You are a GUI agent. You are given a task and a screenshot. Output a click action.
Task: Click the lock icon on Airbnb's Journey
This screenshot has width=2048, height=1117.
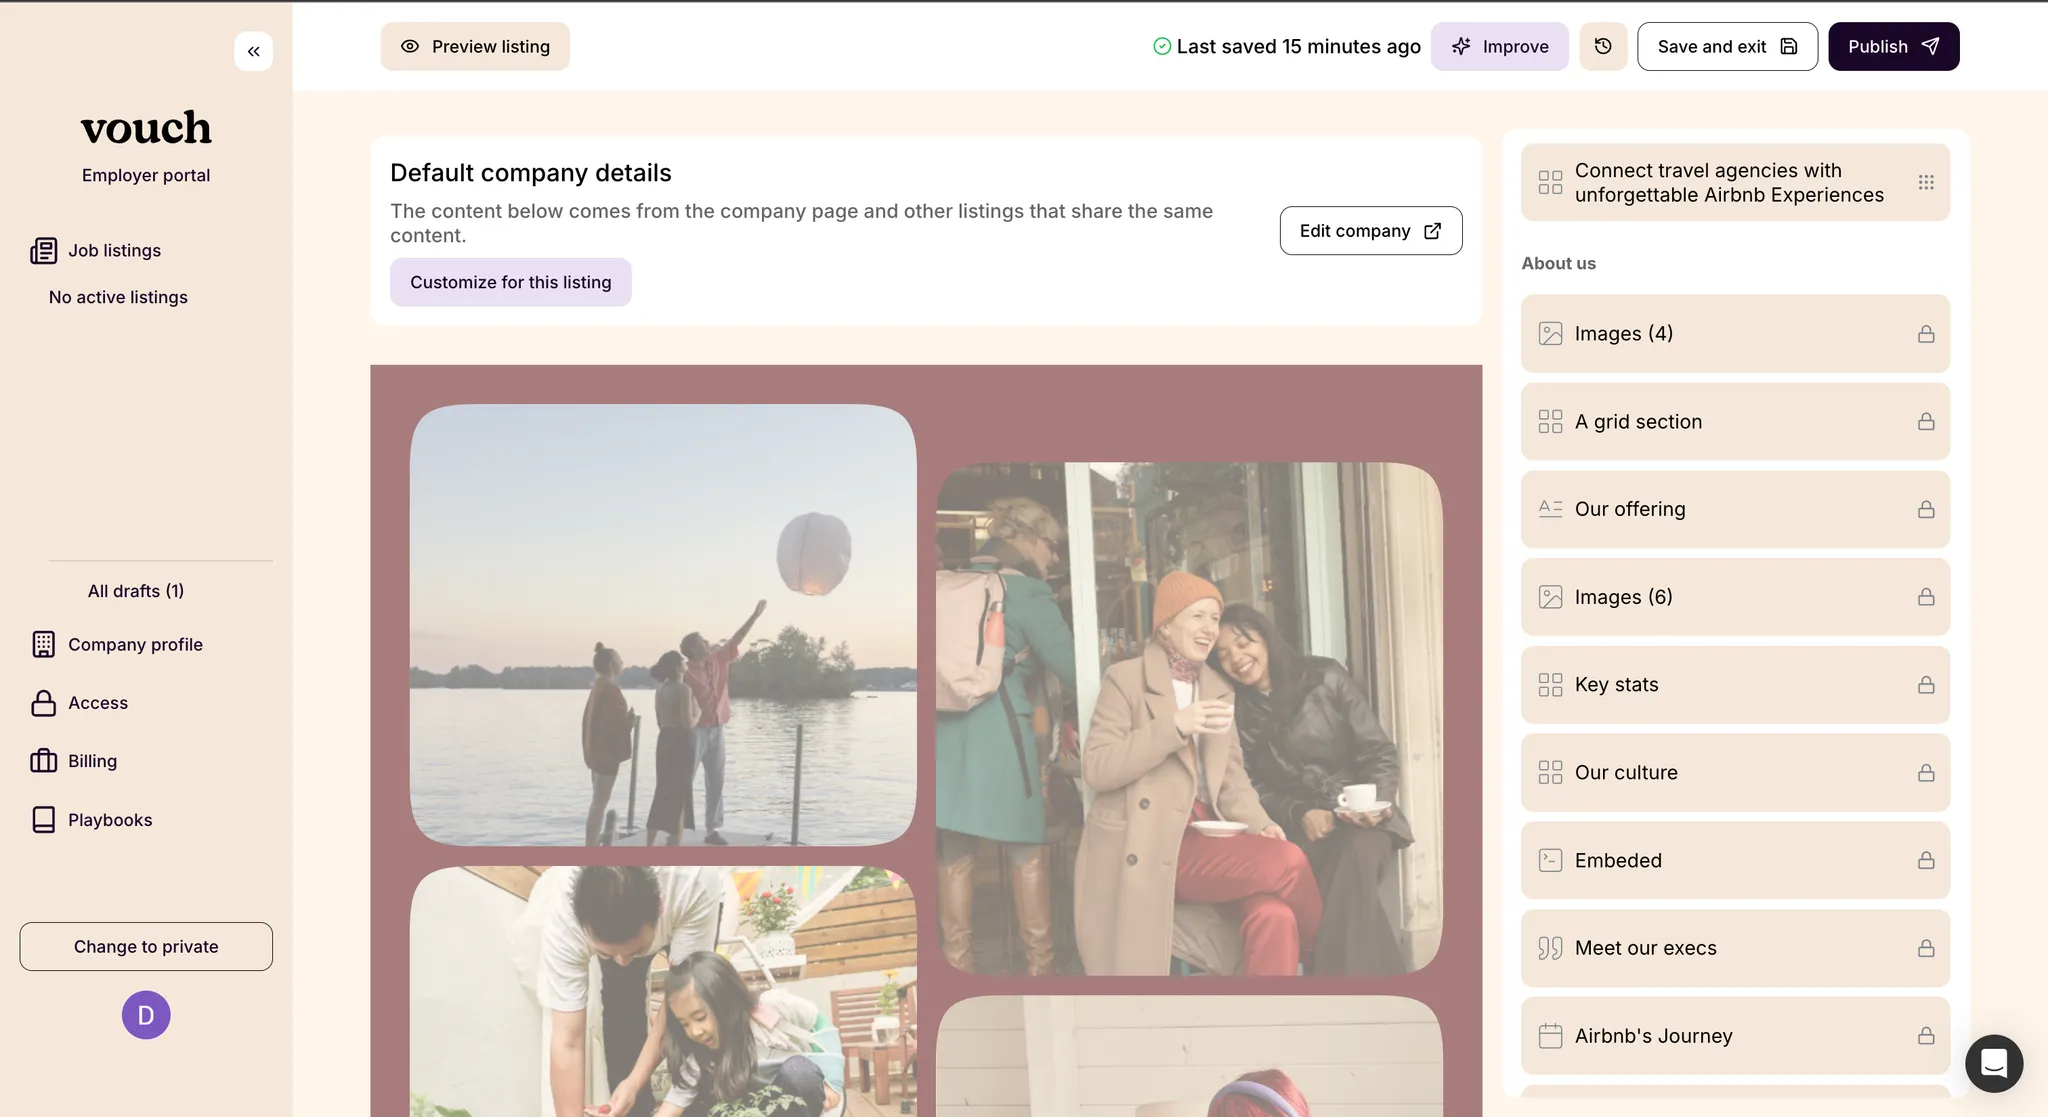tap(1926, 1036)
